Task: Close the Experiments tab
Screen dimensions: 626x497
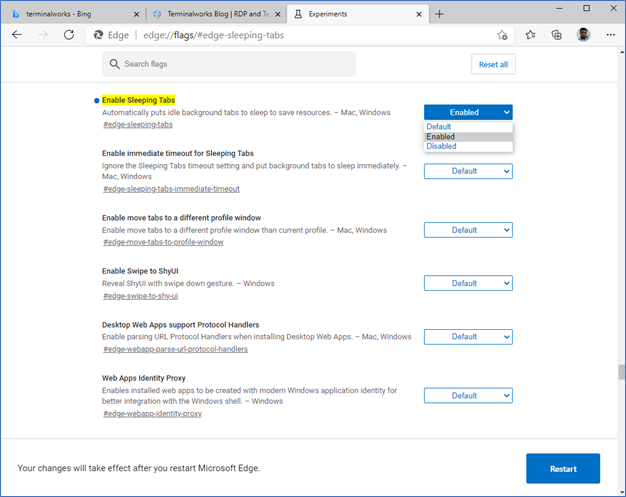Action: 419,14
